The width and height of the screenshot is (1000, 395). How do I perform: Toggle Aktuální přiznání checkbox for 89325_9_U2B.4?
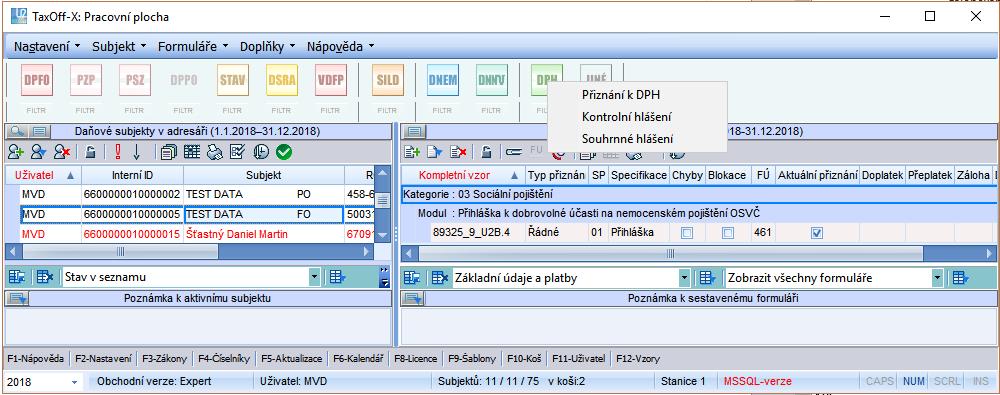[816, 233]
